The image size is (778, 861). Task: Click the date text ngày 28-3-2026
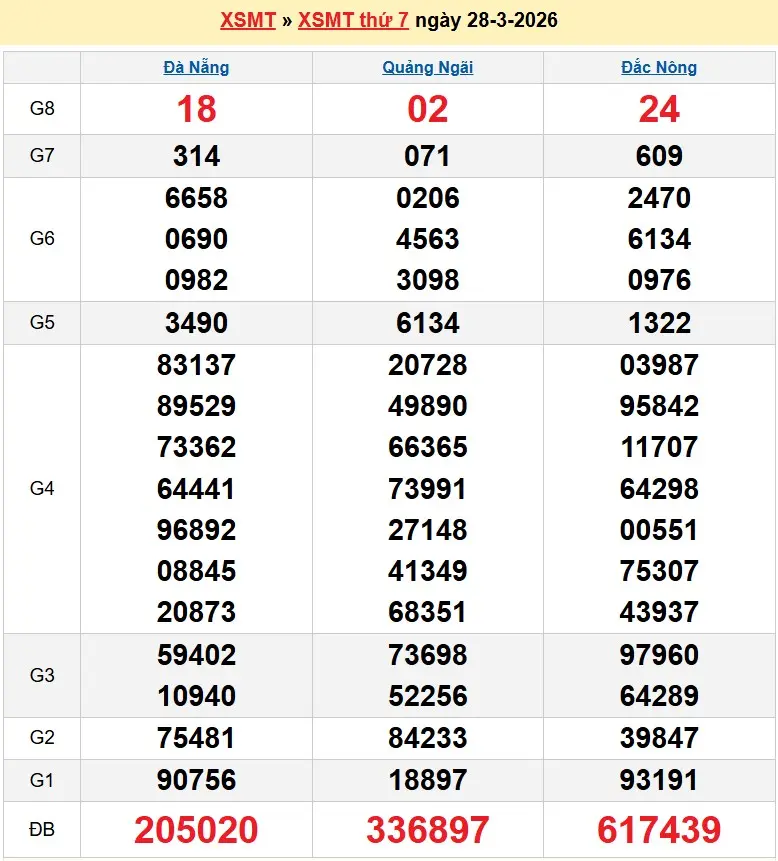click(x=486, y=20)
